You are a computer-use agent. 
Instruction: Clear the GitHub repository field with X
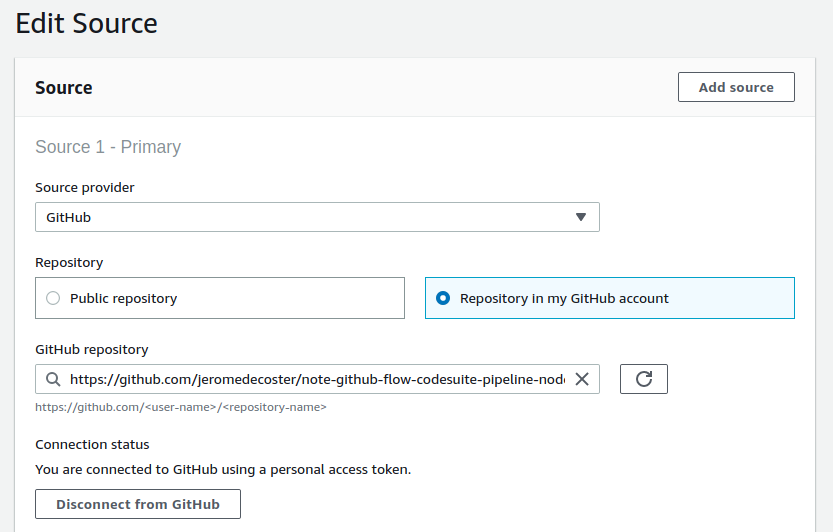[582, 379]
